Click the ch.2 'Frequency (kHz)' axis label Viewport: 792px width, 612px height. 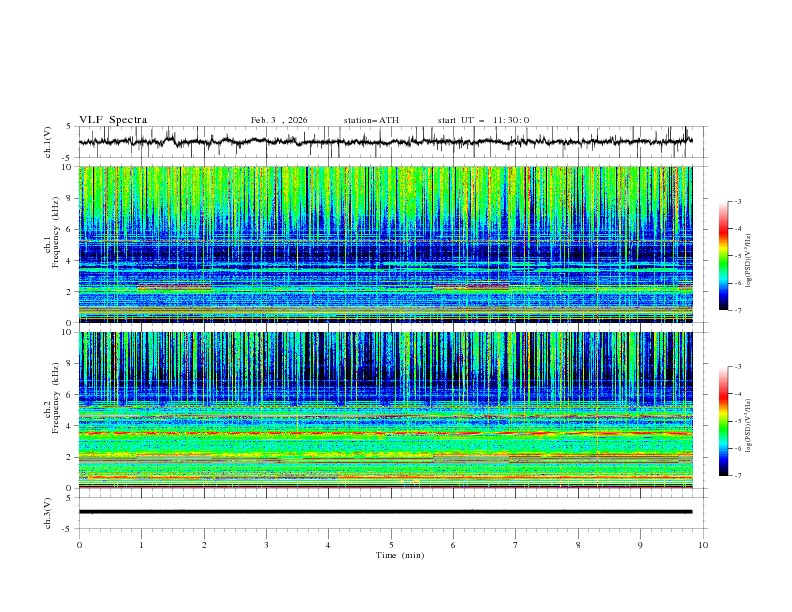pos(55,397)
